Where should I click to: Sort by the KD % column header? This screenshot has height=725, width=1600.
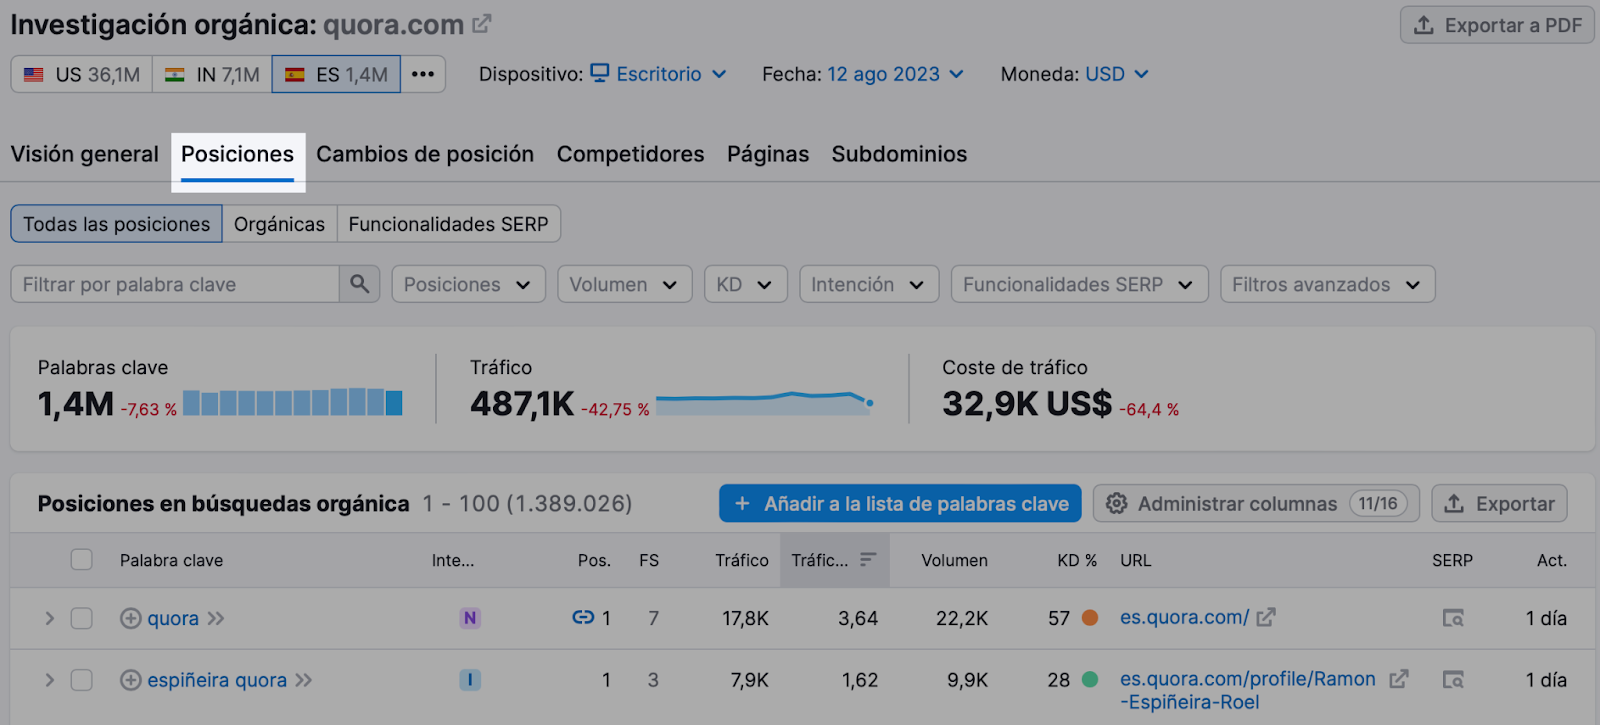click(x=1077, y=560)
